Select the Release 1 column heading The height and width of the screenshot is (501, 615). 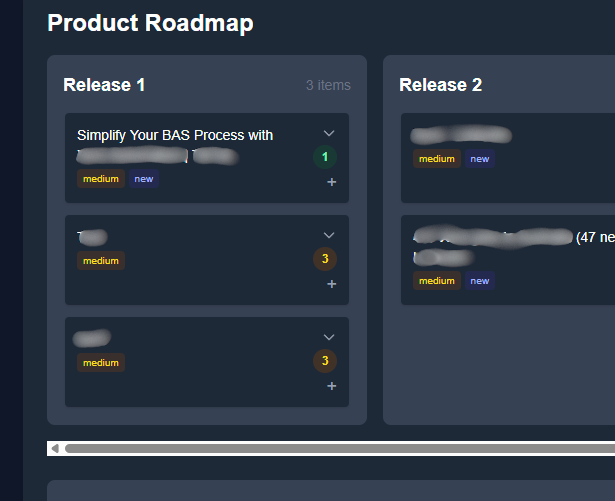pos(104,85)
